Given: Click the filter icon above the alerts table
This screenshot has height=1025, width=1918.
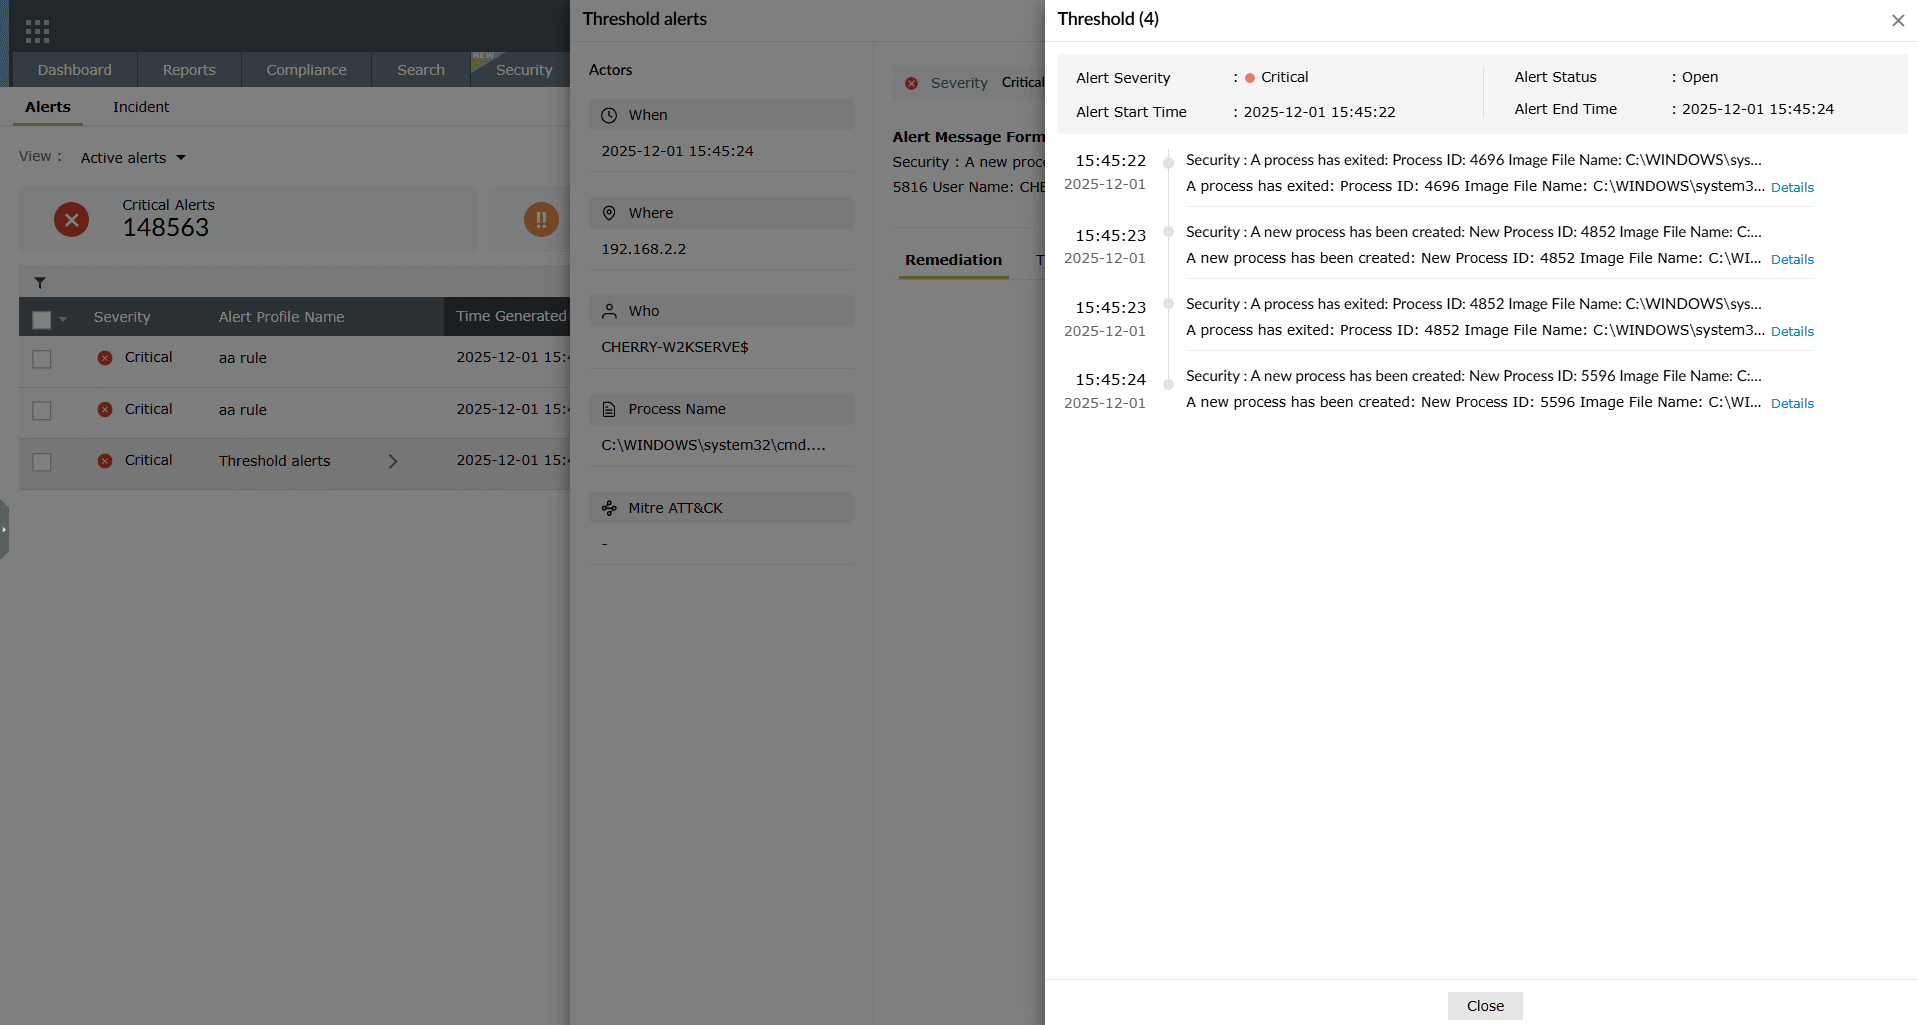Looking at the screenshot, I should [40, 283].
